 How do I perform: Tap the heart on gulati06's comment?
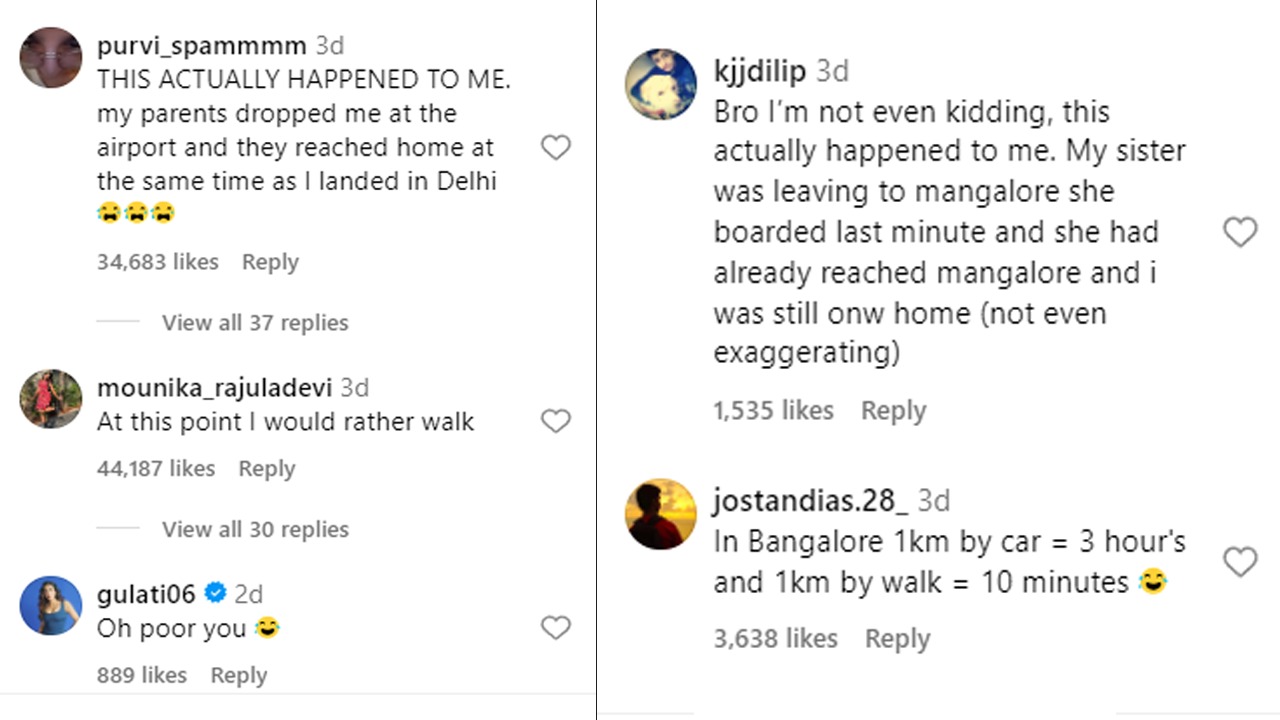[x=555, y=628]
